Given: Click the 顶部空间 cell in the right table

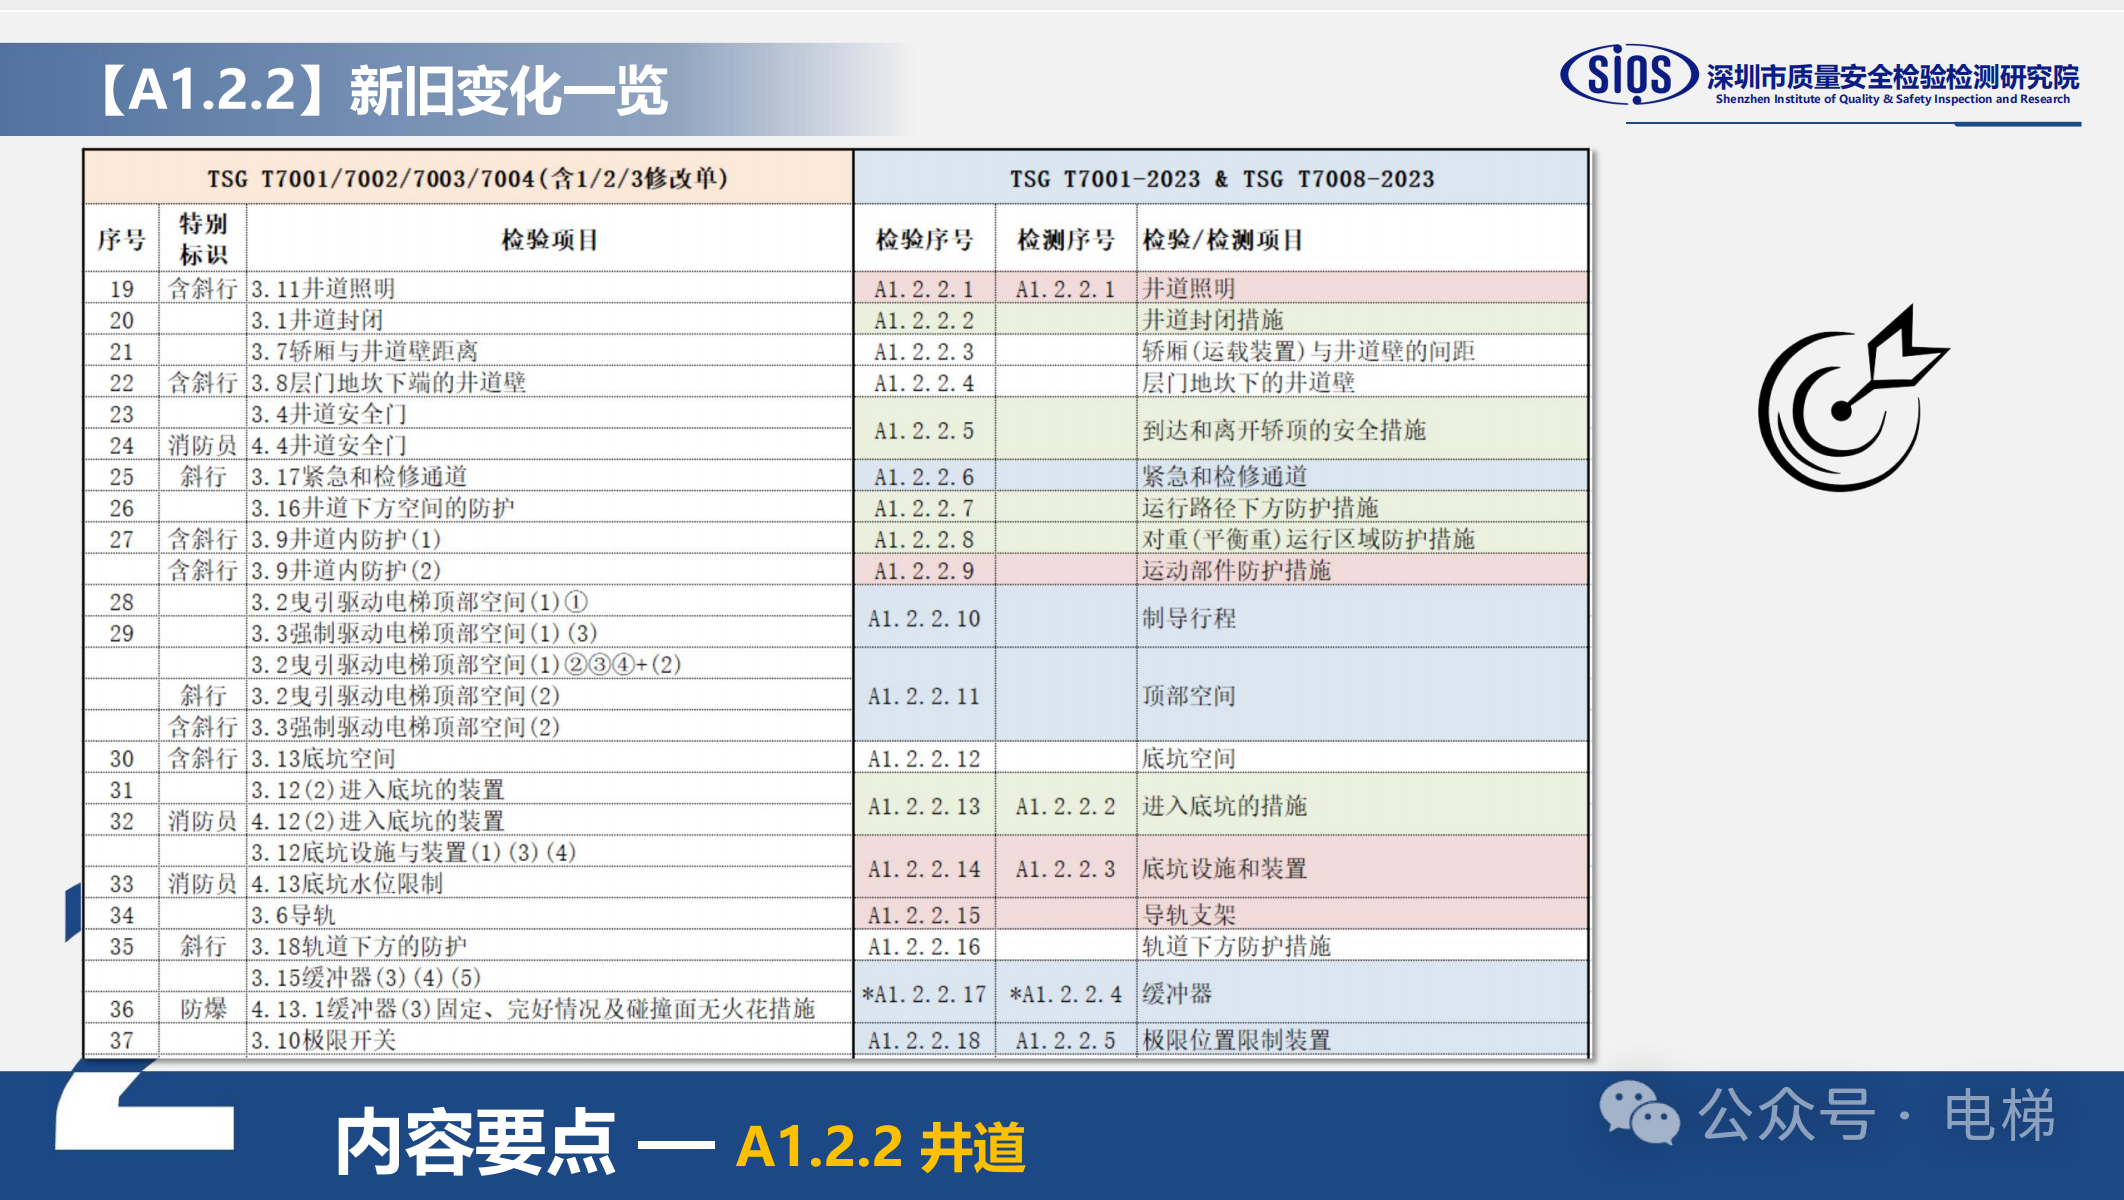Looking at the screenshot, I should tap(1189, 696).
